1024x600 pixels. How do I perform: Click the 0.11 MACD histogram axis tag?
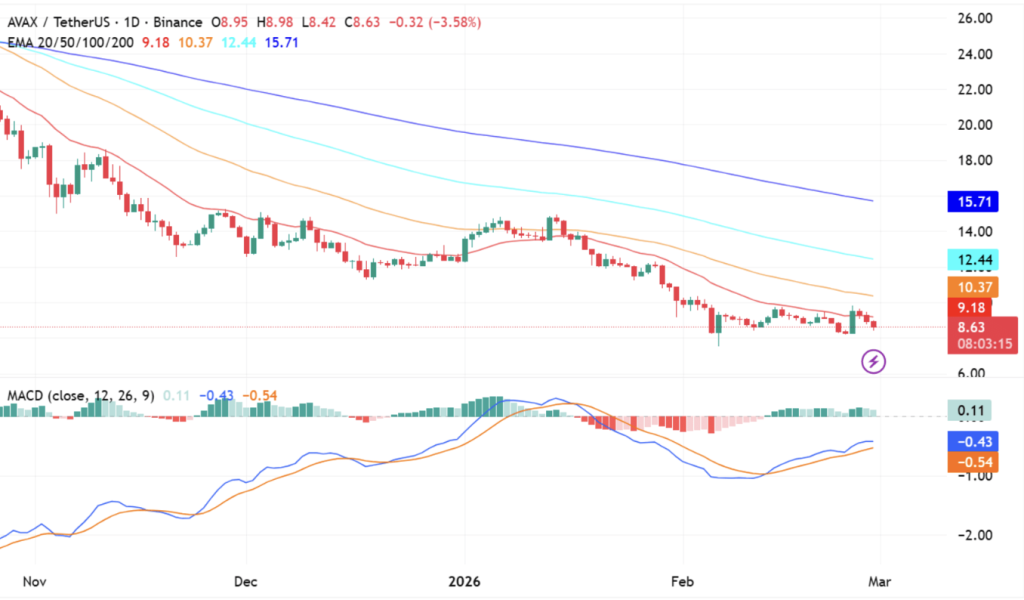pos(974,411)
